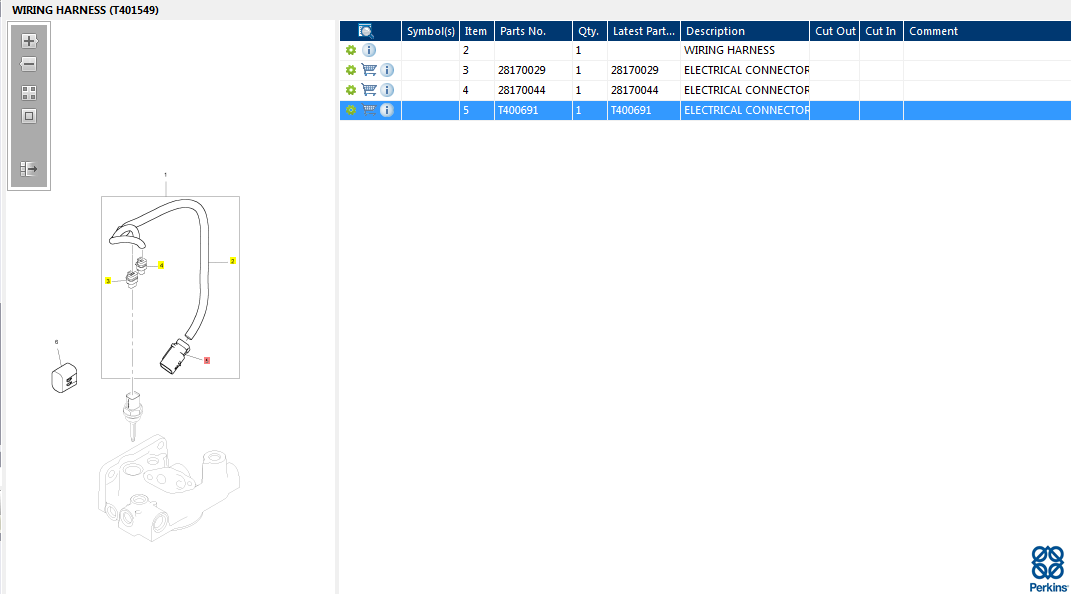Click the search magnifier icon in table header

(365, 31)
